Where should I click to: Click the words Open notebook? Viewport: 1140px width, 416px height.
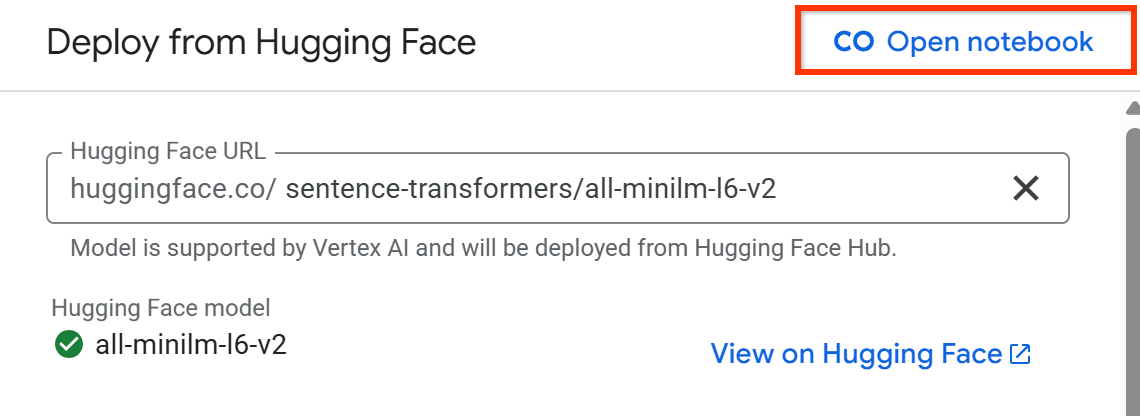tap(990, 42)
